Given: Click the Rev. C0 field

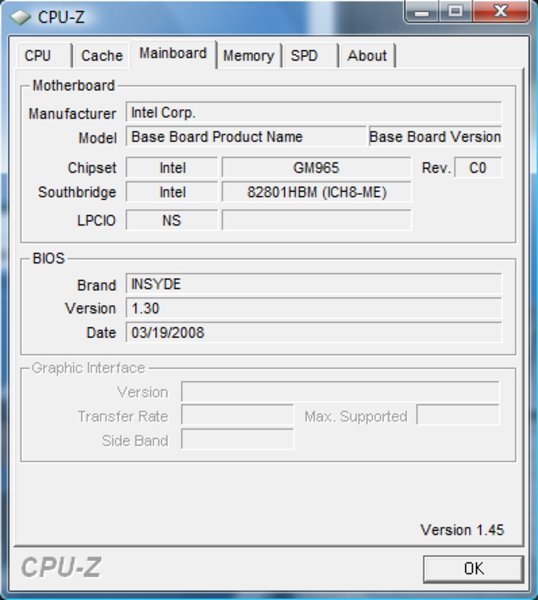Looking at the screenshot, I should click(478, 168).
